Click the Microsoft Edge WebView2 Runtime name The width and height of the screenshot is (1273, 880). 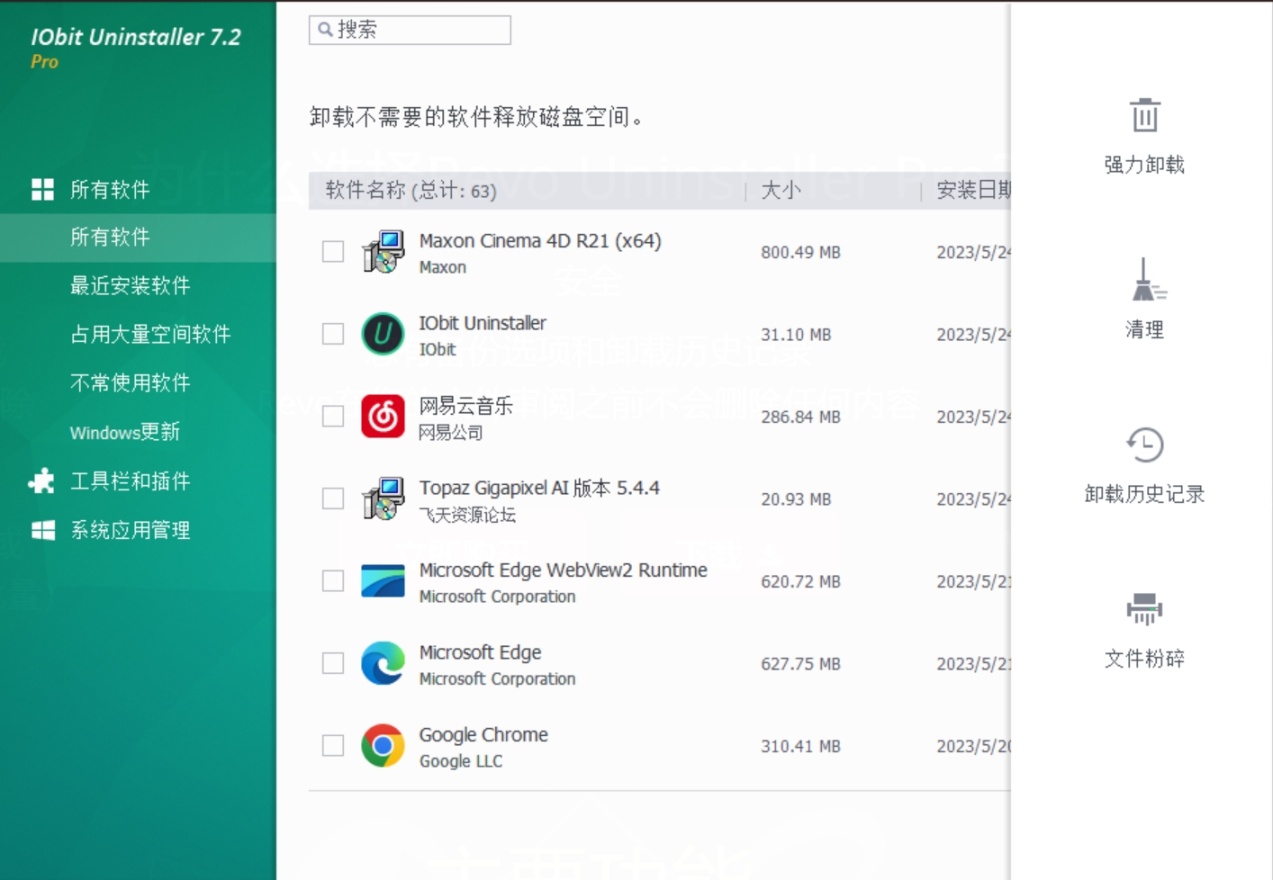click(563, 570)
